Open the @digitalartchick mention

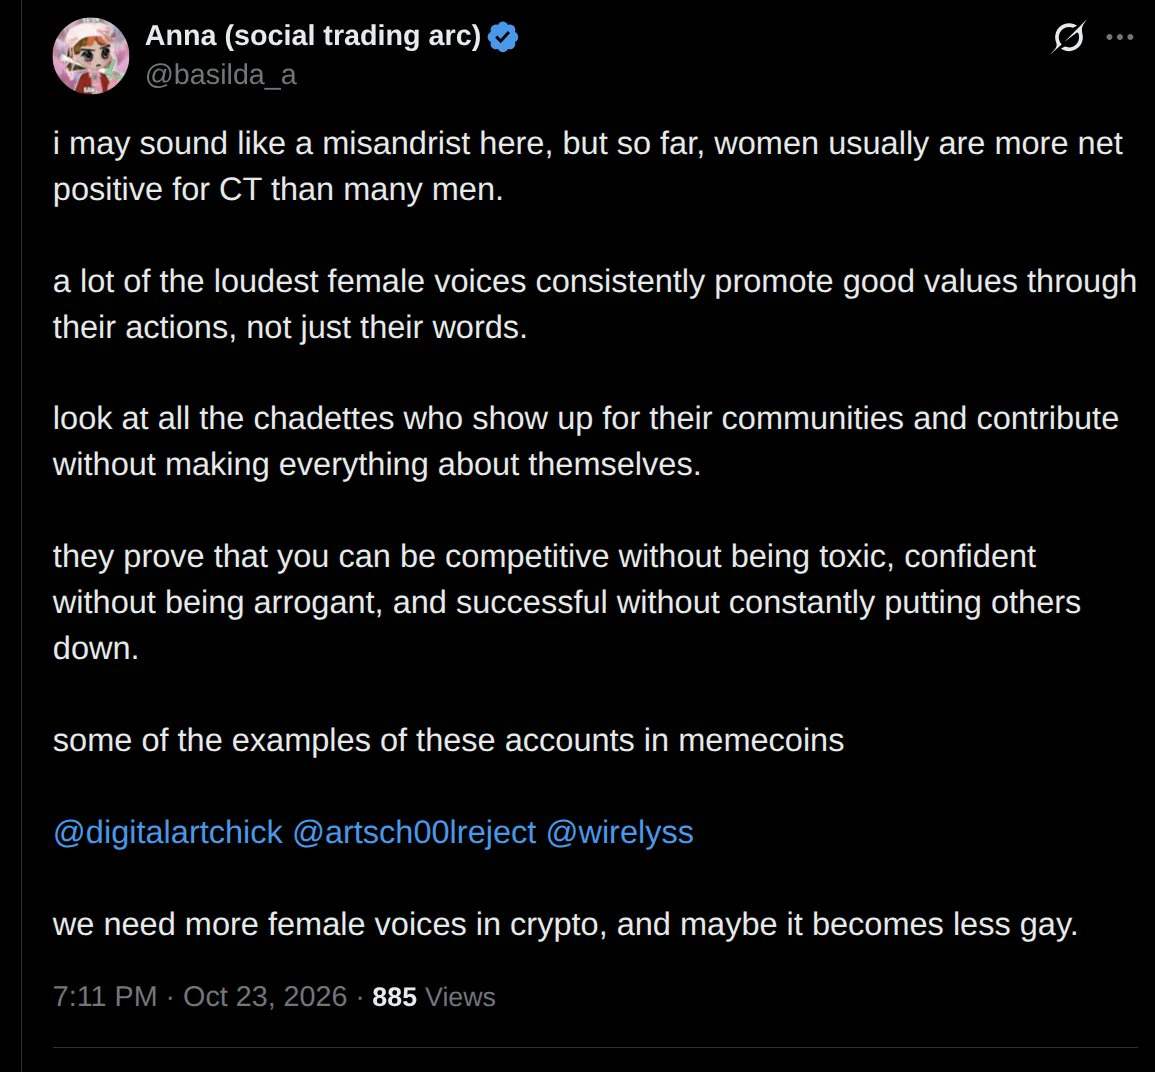coord(168,833)
